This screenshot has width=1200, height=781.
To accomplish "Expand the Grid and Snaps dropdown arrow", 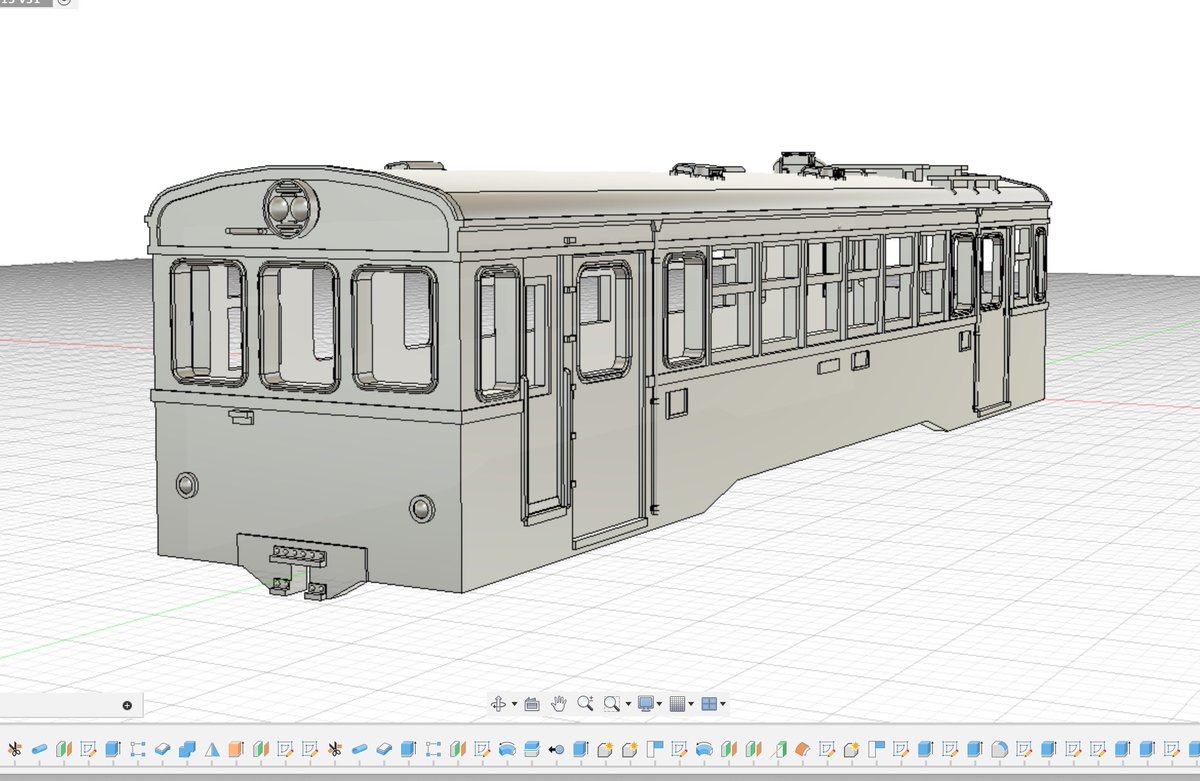I will click(691, 705).
